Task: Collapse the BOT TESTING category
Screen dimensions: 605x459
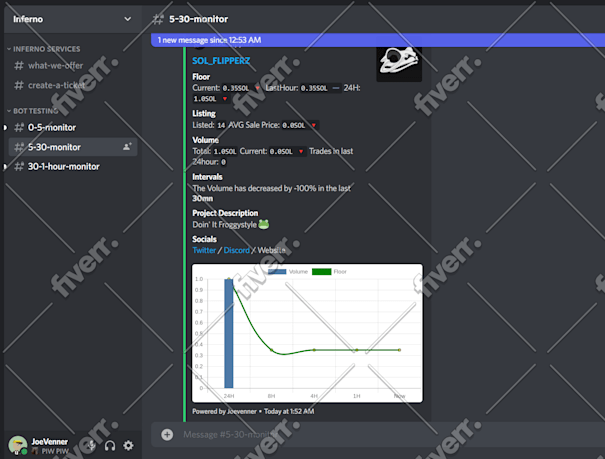Action: click(x=33, y=111)
